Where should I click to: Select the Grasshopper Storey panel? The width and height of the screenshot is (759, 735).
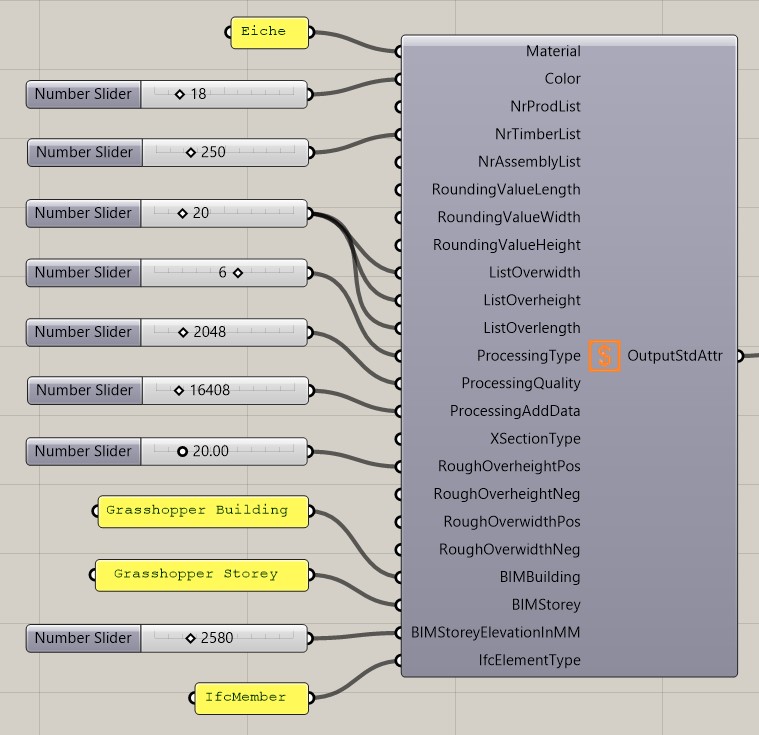[x=202, y=575]
